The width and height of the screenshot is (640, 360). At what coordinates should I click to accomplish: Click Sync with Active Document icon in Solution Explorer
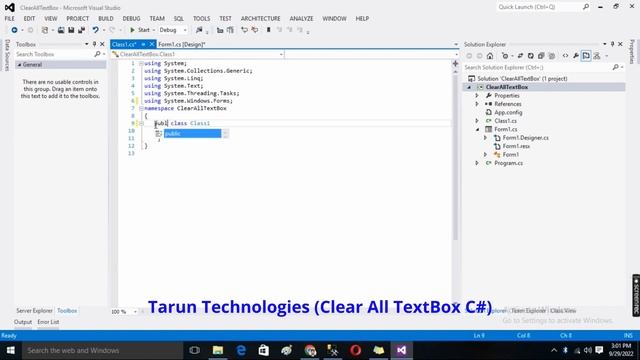coord(520,56)
